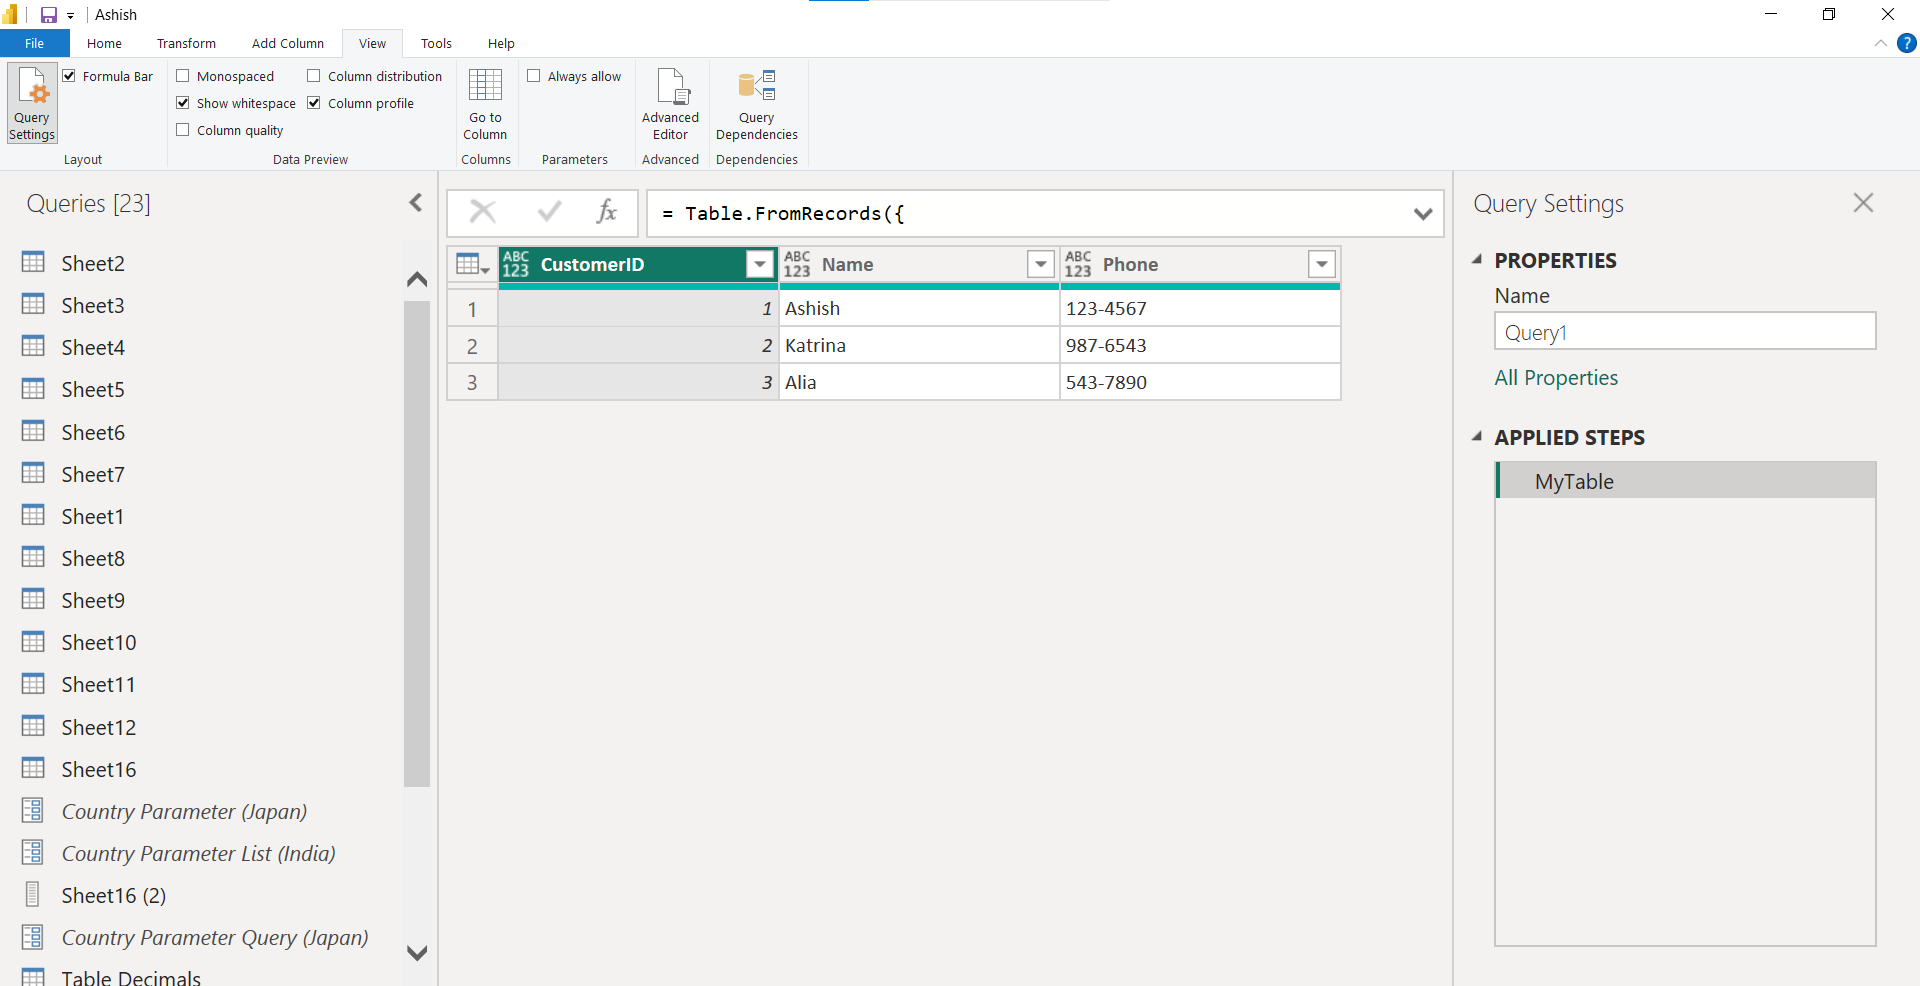
Task: Collapse the APPLIED STEPS section
Action: pos(1478,437)
